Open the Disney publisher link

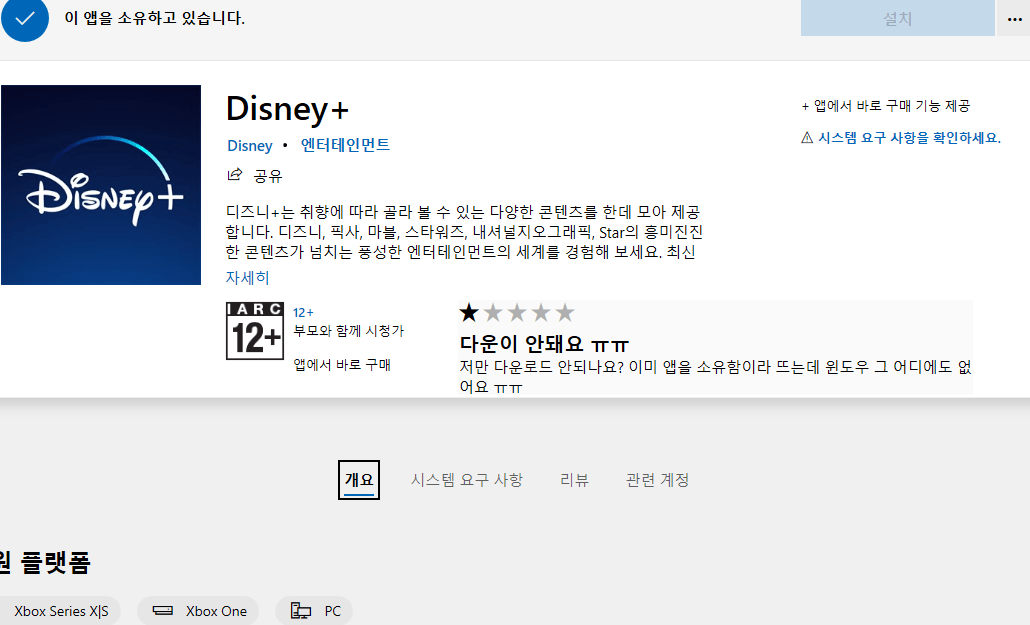click(x=250, y=145)
